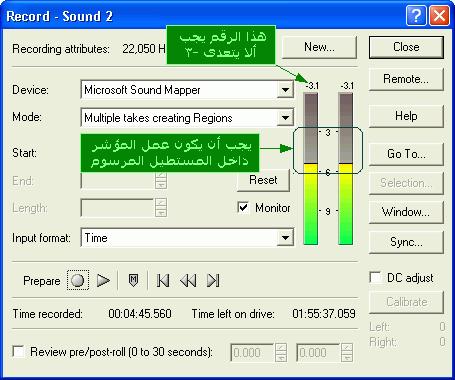Open the Remote... dialog
This screenshot has height=380, width=455.
pos(406,79)
